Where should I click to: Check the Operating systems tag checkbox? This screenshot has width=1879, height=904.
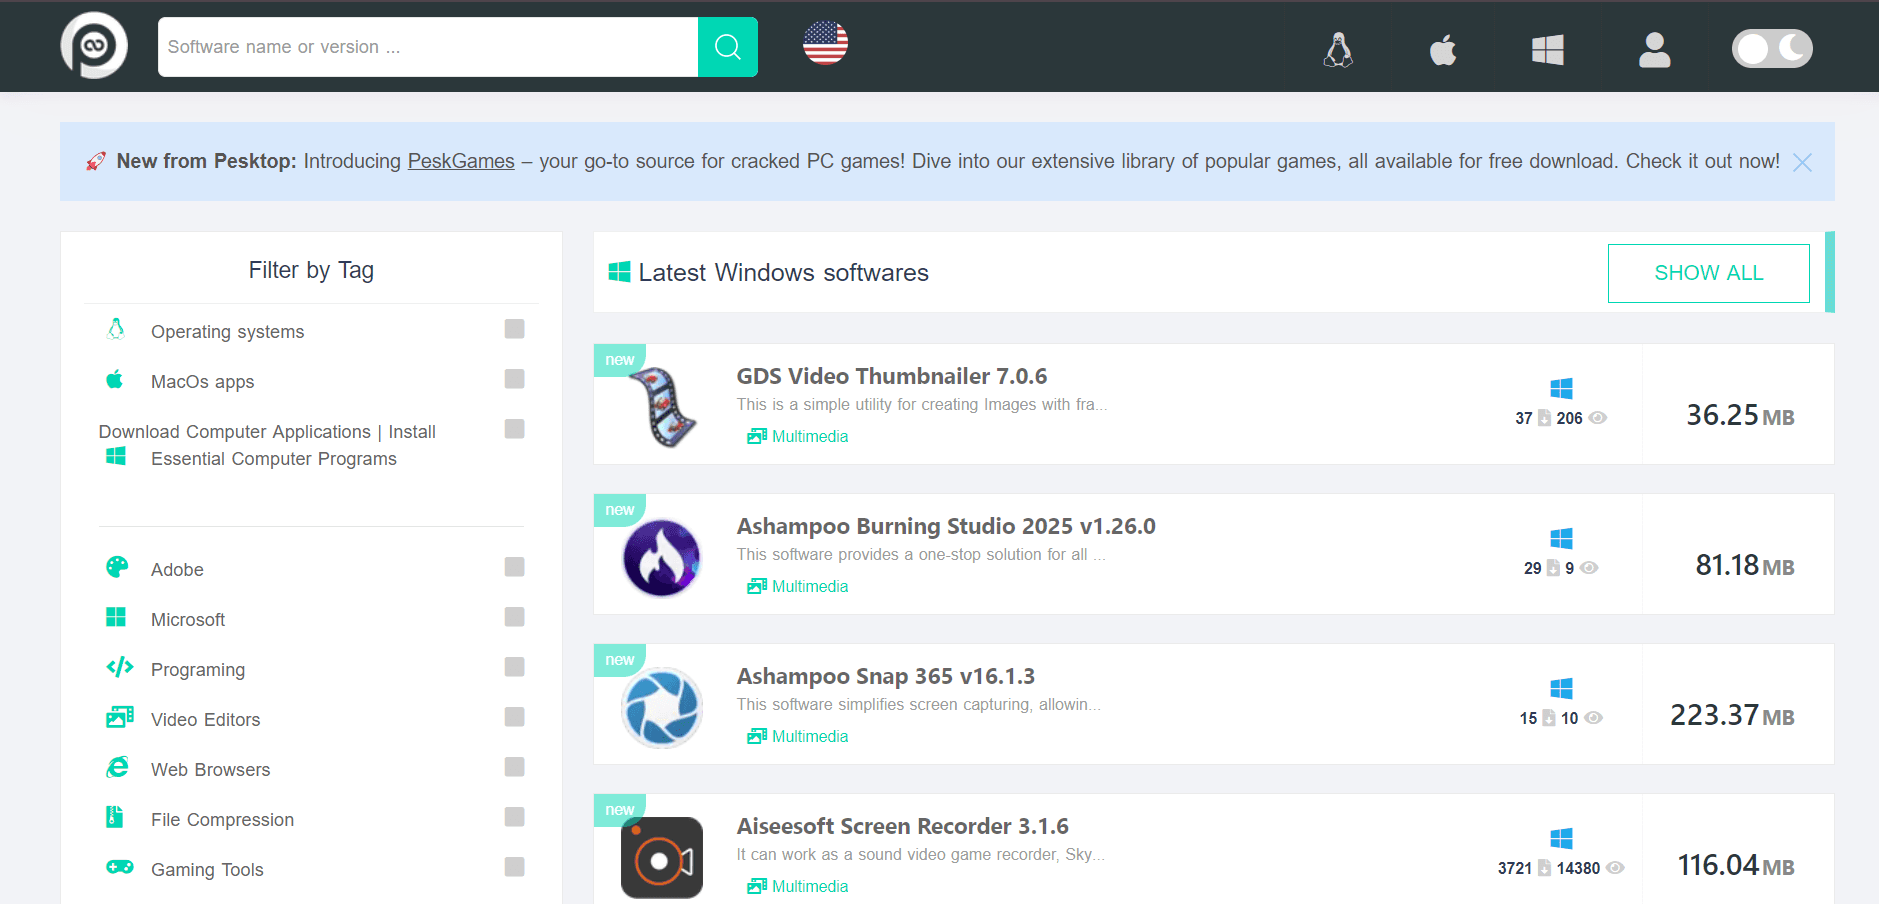coord(514,329)
